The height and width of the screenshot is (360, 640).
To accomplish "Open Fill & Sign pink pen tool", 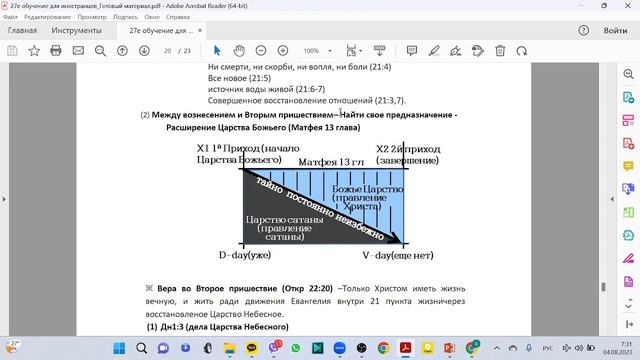I will 628,258.
